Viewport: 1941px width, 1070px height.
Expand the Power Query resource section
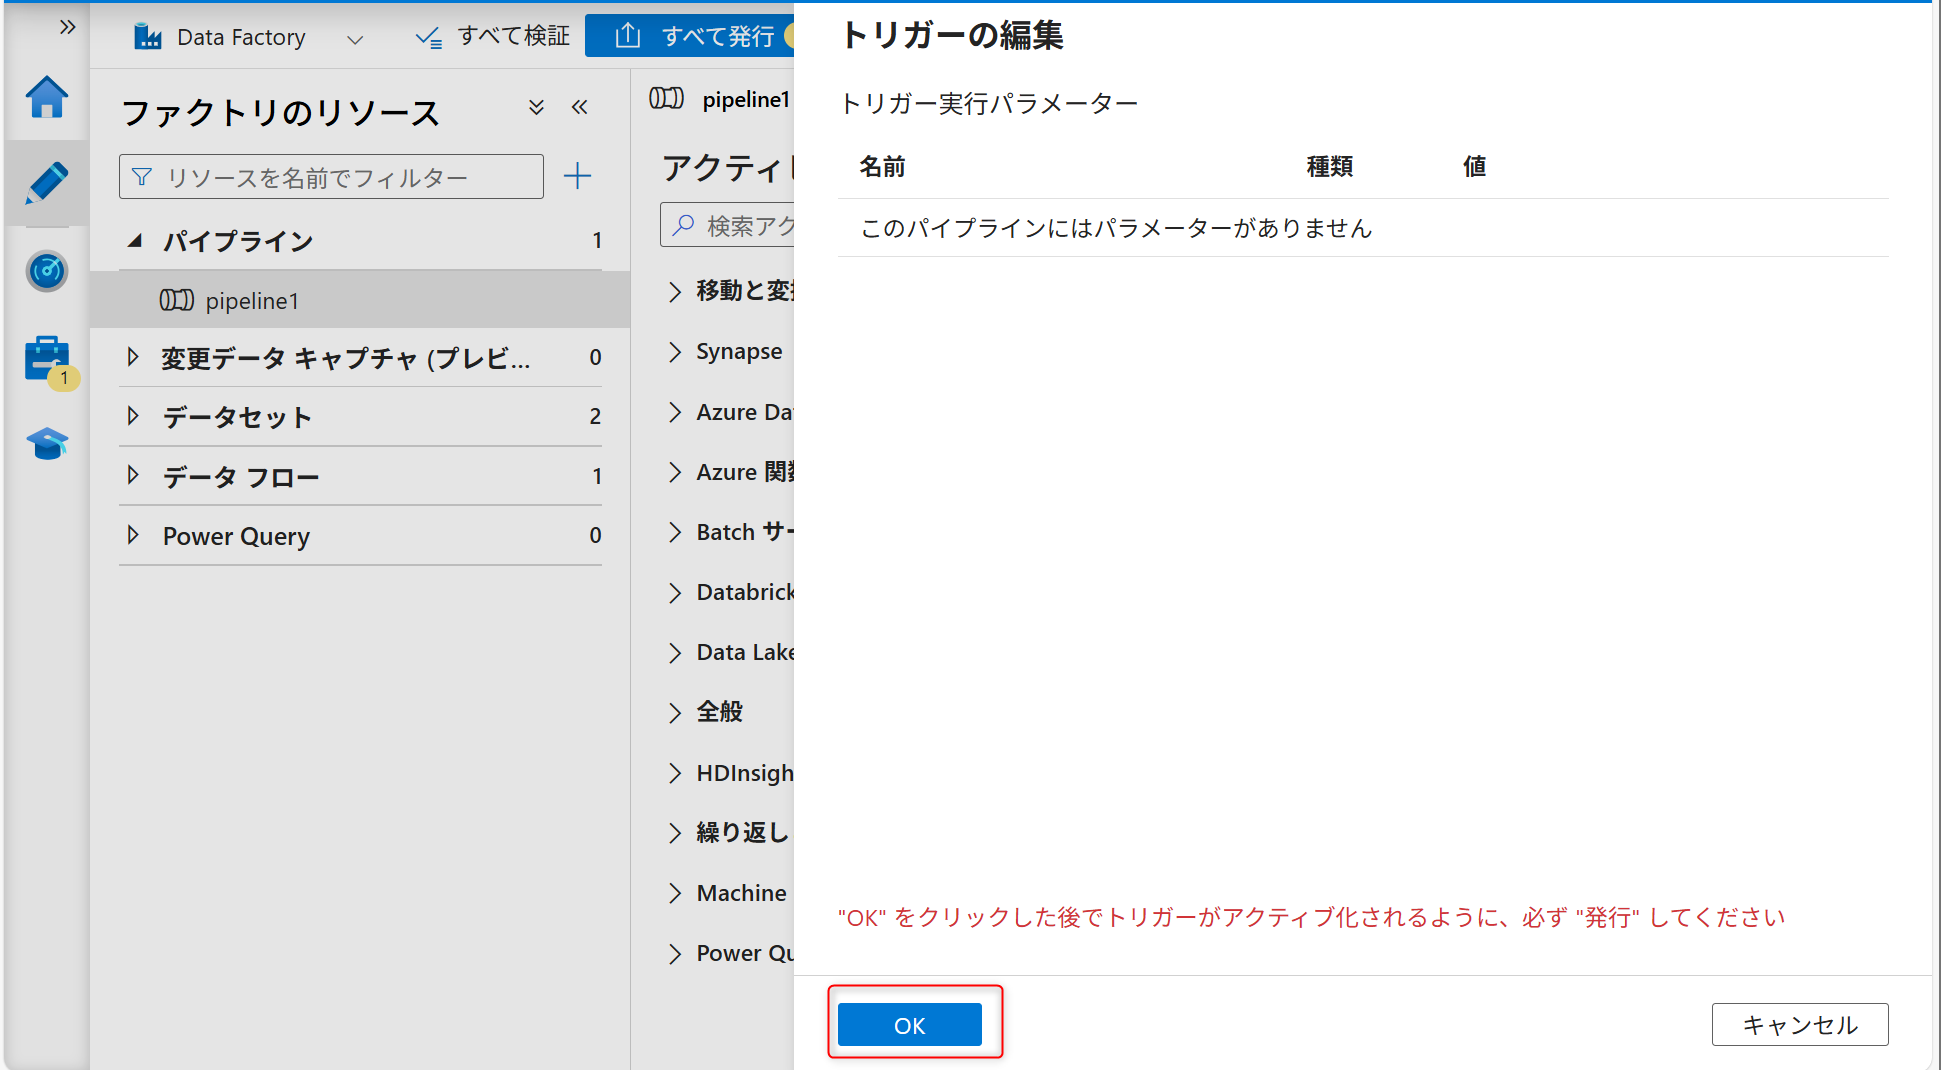[x=133, y=535]
